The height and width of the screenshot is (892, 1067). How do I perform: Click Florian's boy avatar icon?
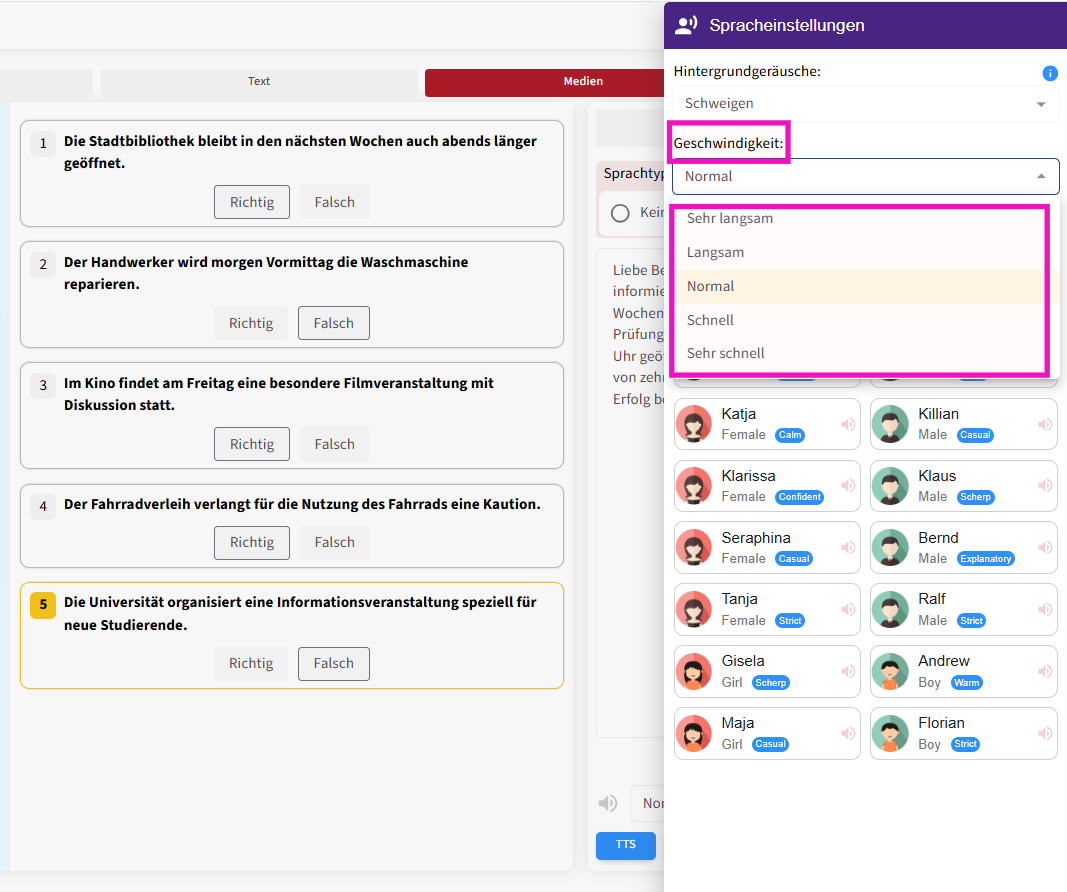[890, 733]
